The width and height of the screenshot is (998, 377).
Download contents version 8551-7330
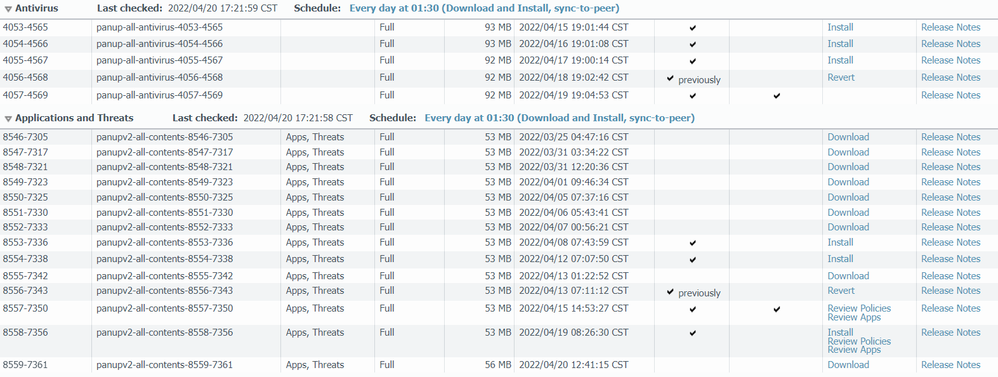(x=848, y=213)
